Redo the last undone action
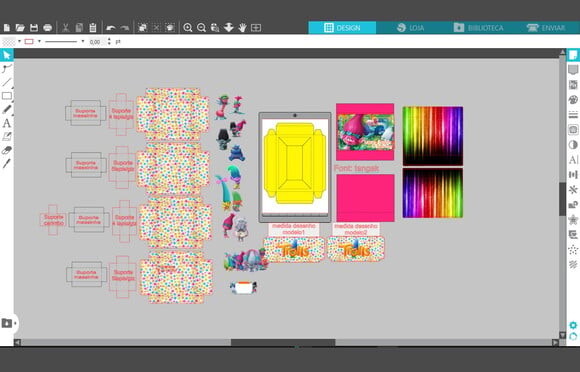 [x=124, y=28]
